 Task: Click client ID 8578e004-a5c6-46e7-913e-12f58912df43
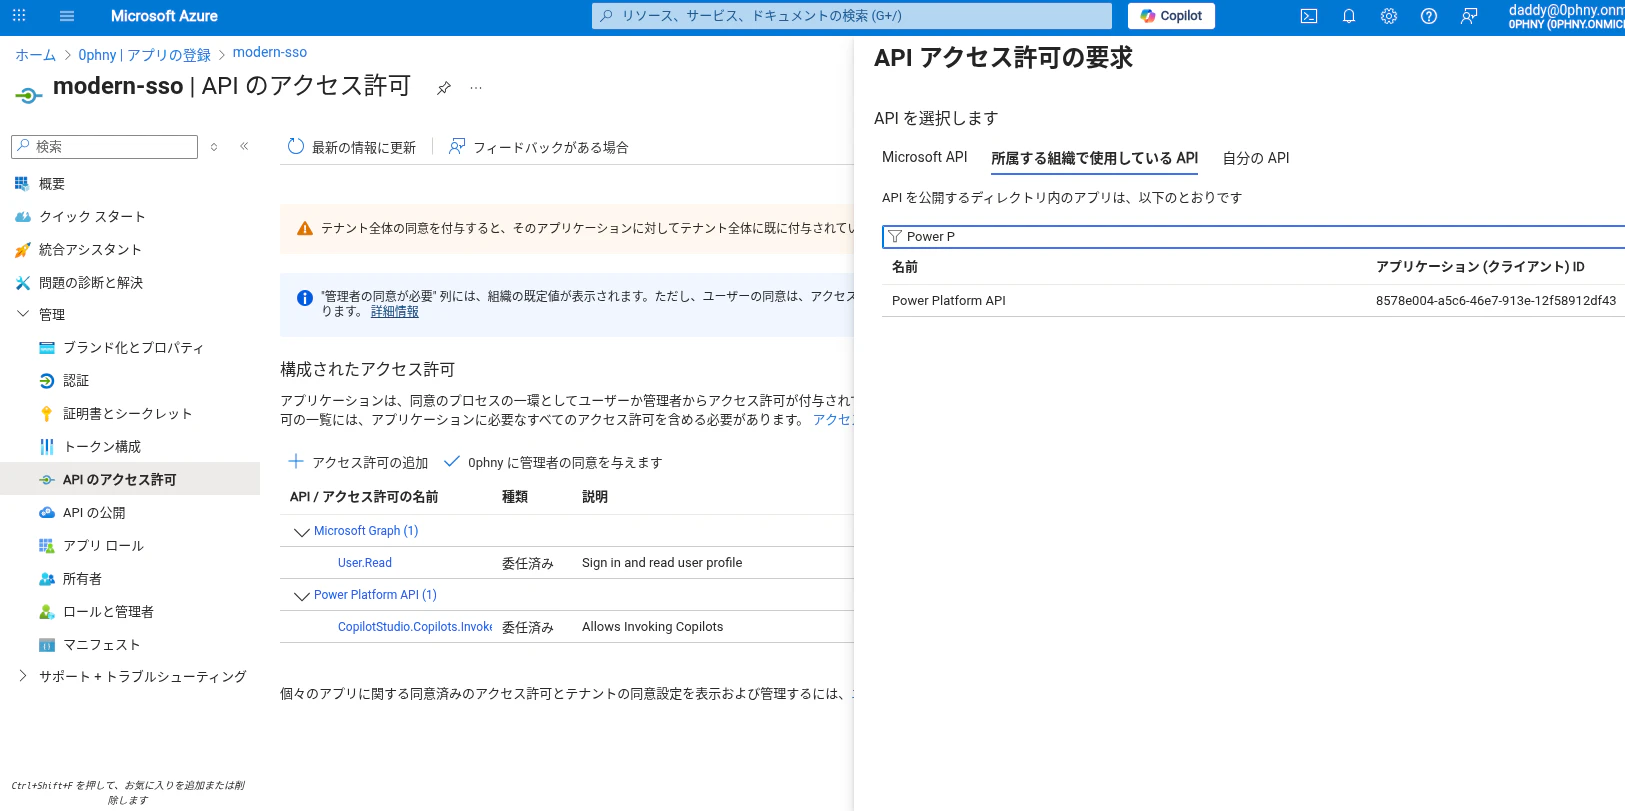[1496, 300]
